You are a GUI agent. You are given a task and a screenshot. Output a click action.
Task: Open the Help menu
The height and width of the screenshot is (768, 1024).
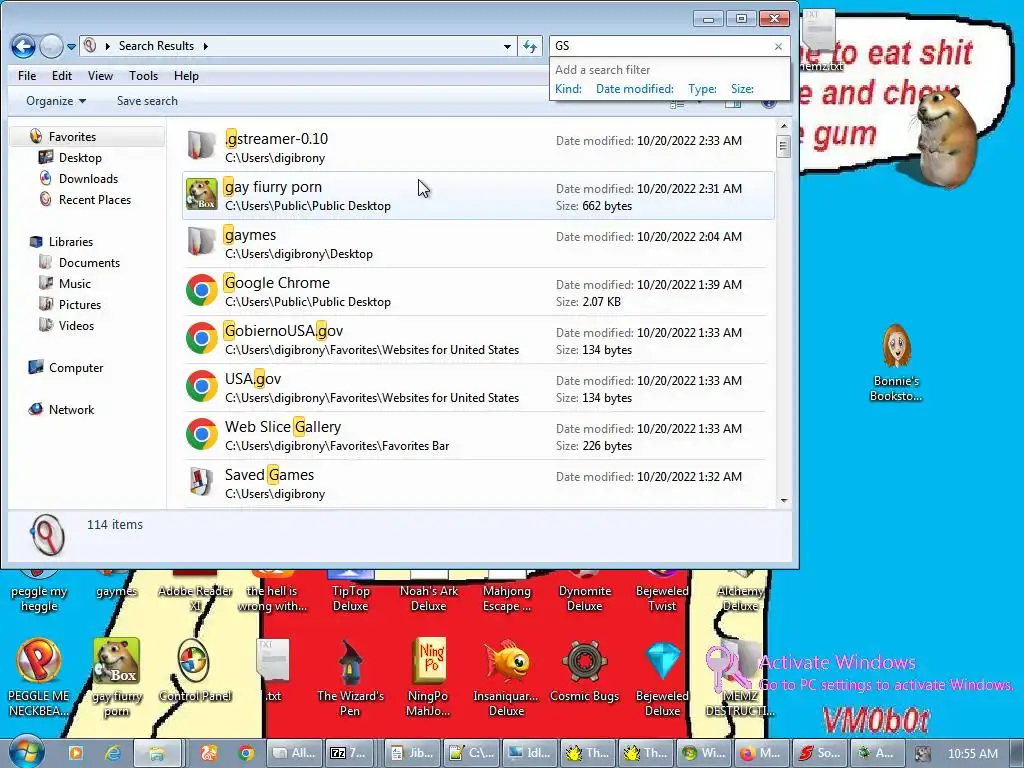pyautogui.click(x=186, y=76)
